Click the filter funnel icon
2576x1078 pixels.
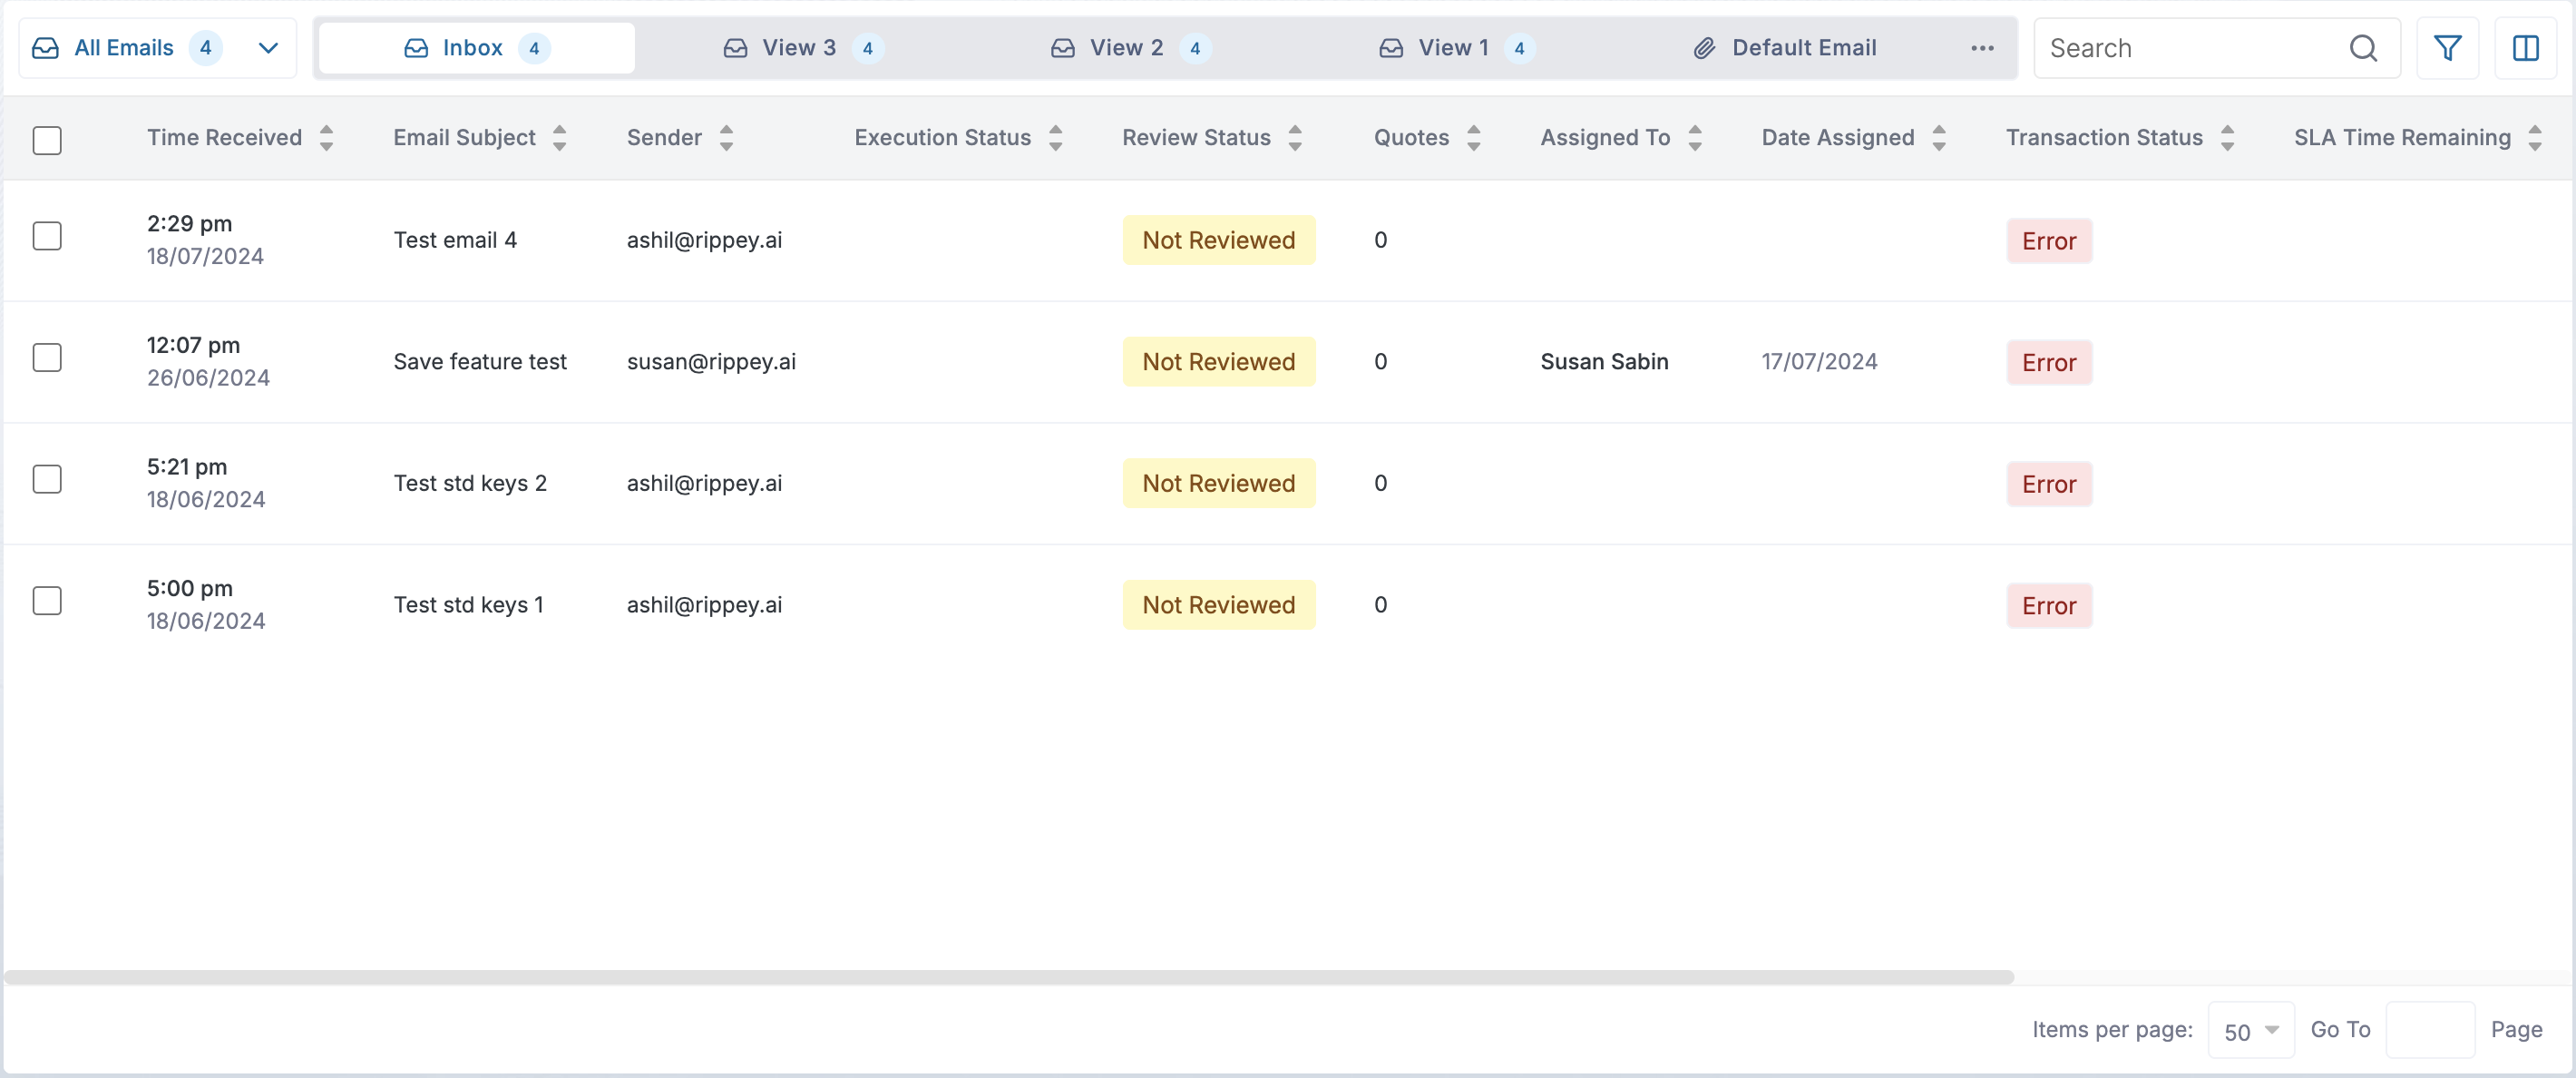2446,48
